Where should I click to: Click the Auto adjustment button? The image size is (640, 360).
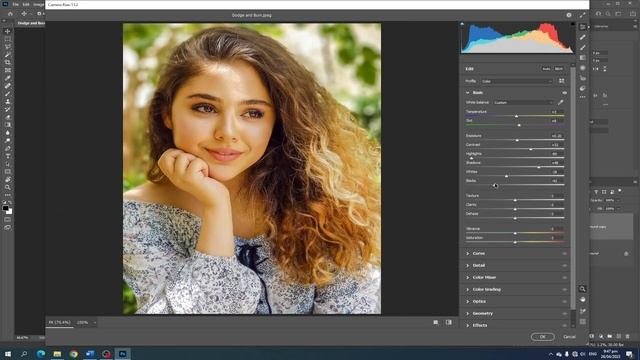(x=546, y=69)
